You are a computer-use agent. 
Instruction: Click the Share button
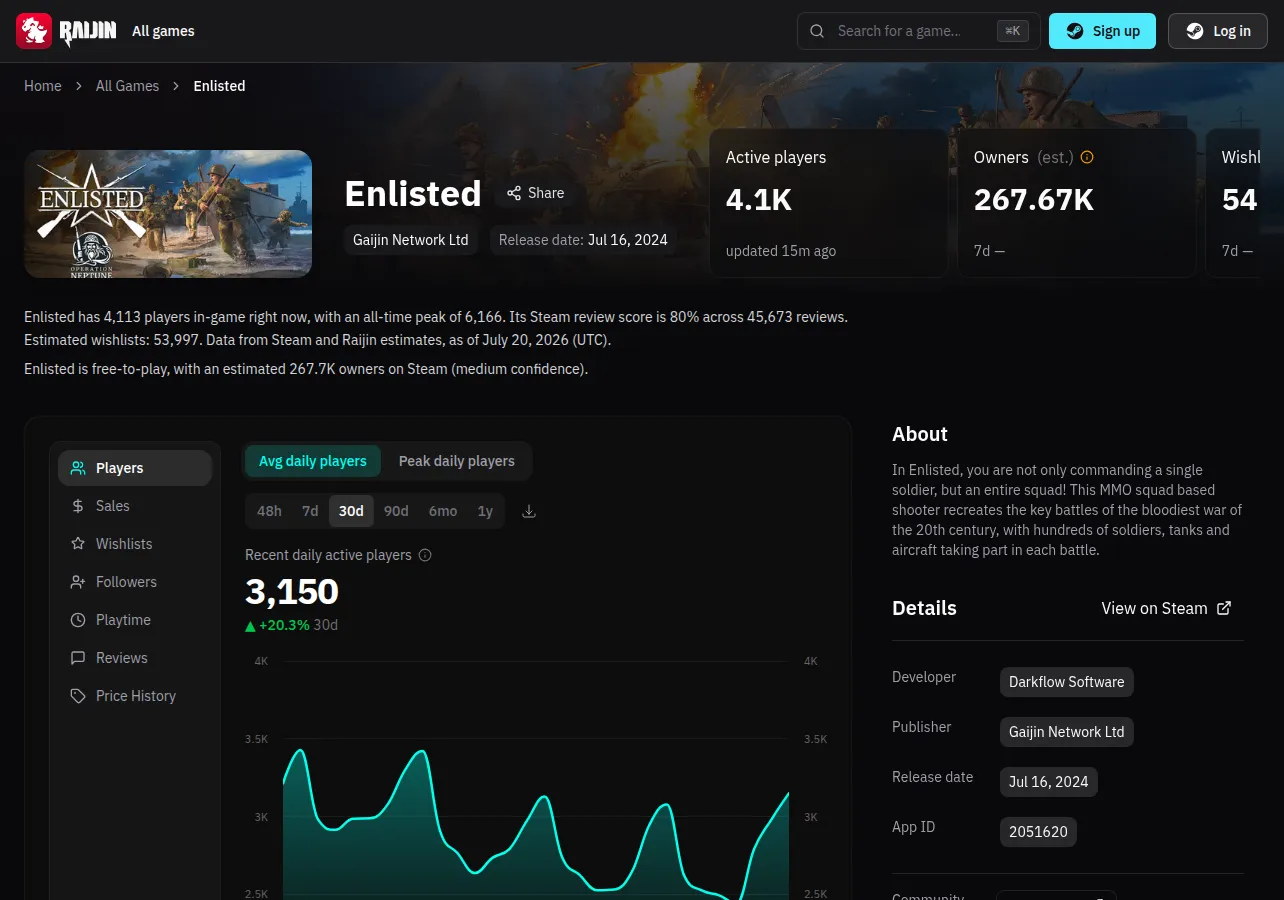(535, 193)
